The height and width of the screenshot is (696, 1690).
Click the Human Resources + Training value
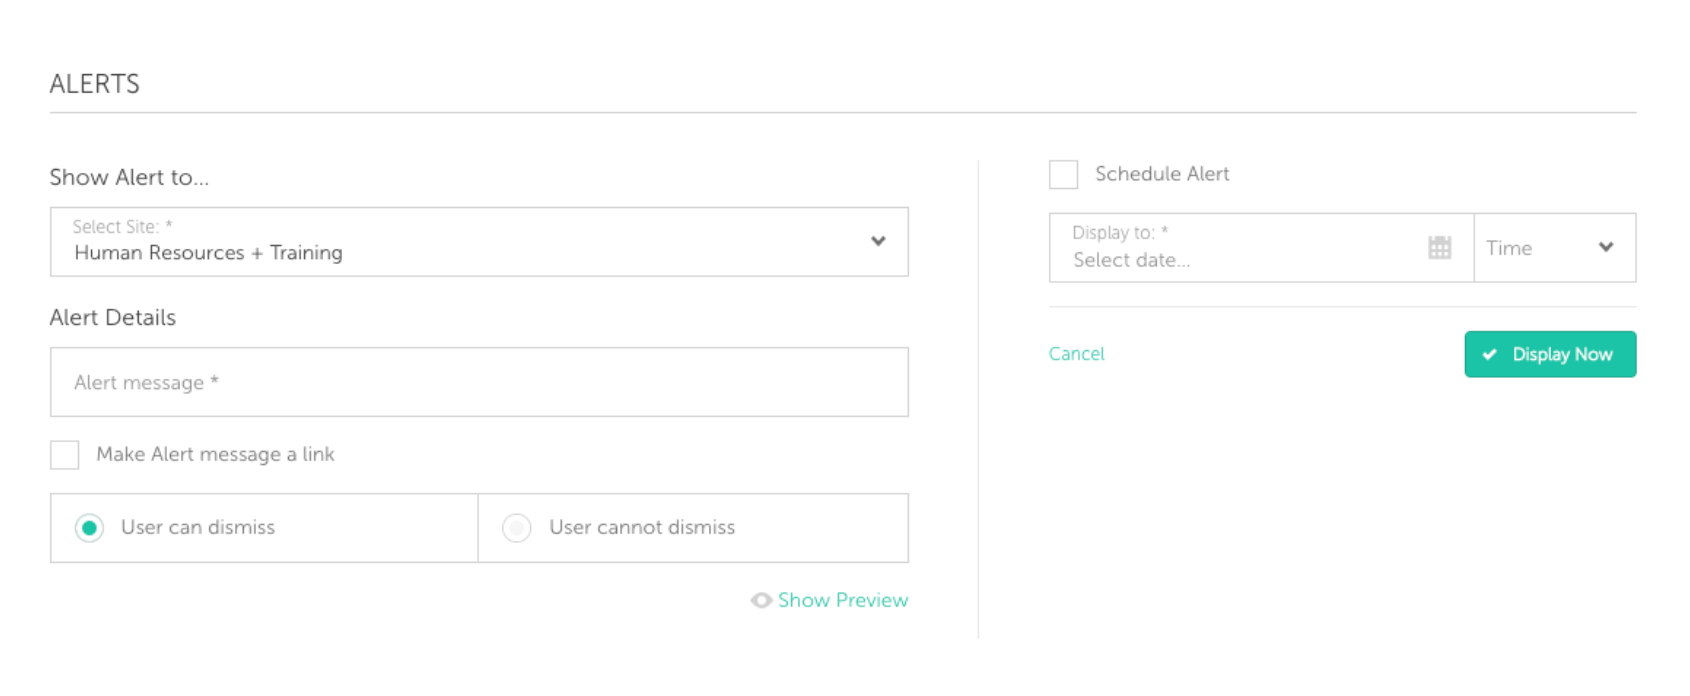pos(208,253)
